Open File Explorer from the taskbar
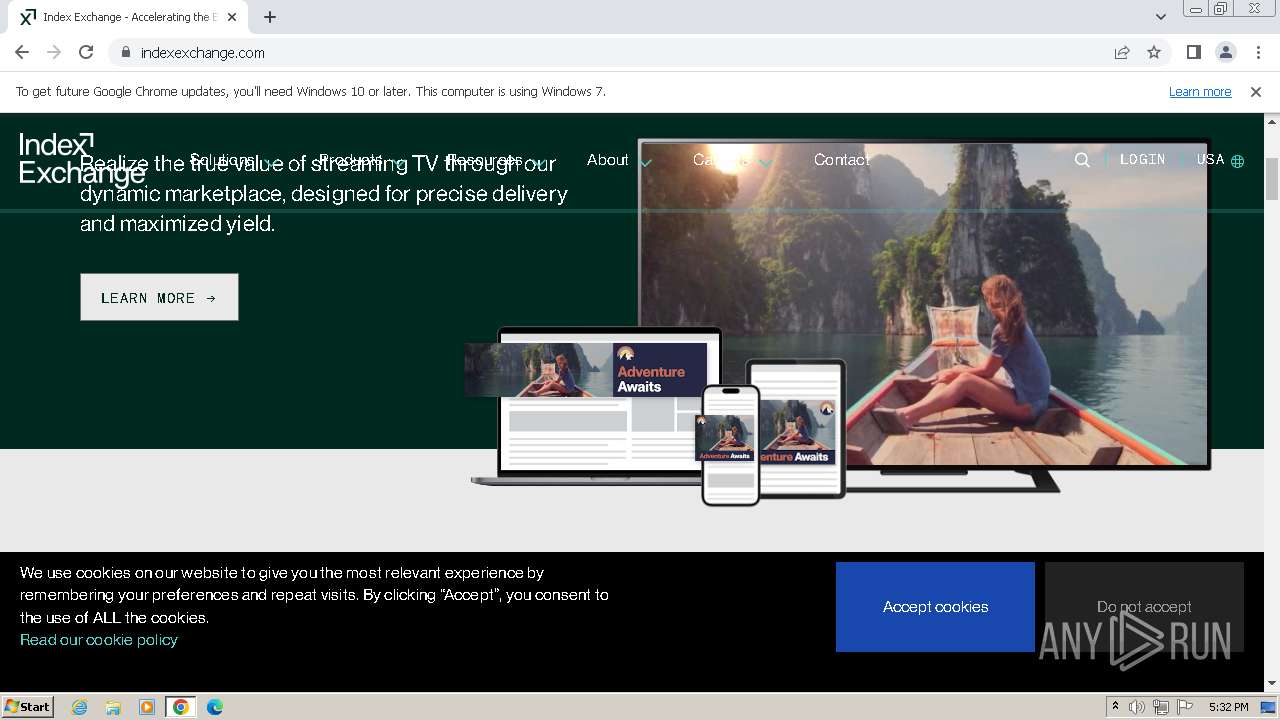 [113, 707]
